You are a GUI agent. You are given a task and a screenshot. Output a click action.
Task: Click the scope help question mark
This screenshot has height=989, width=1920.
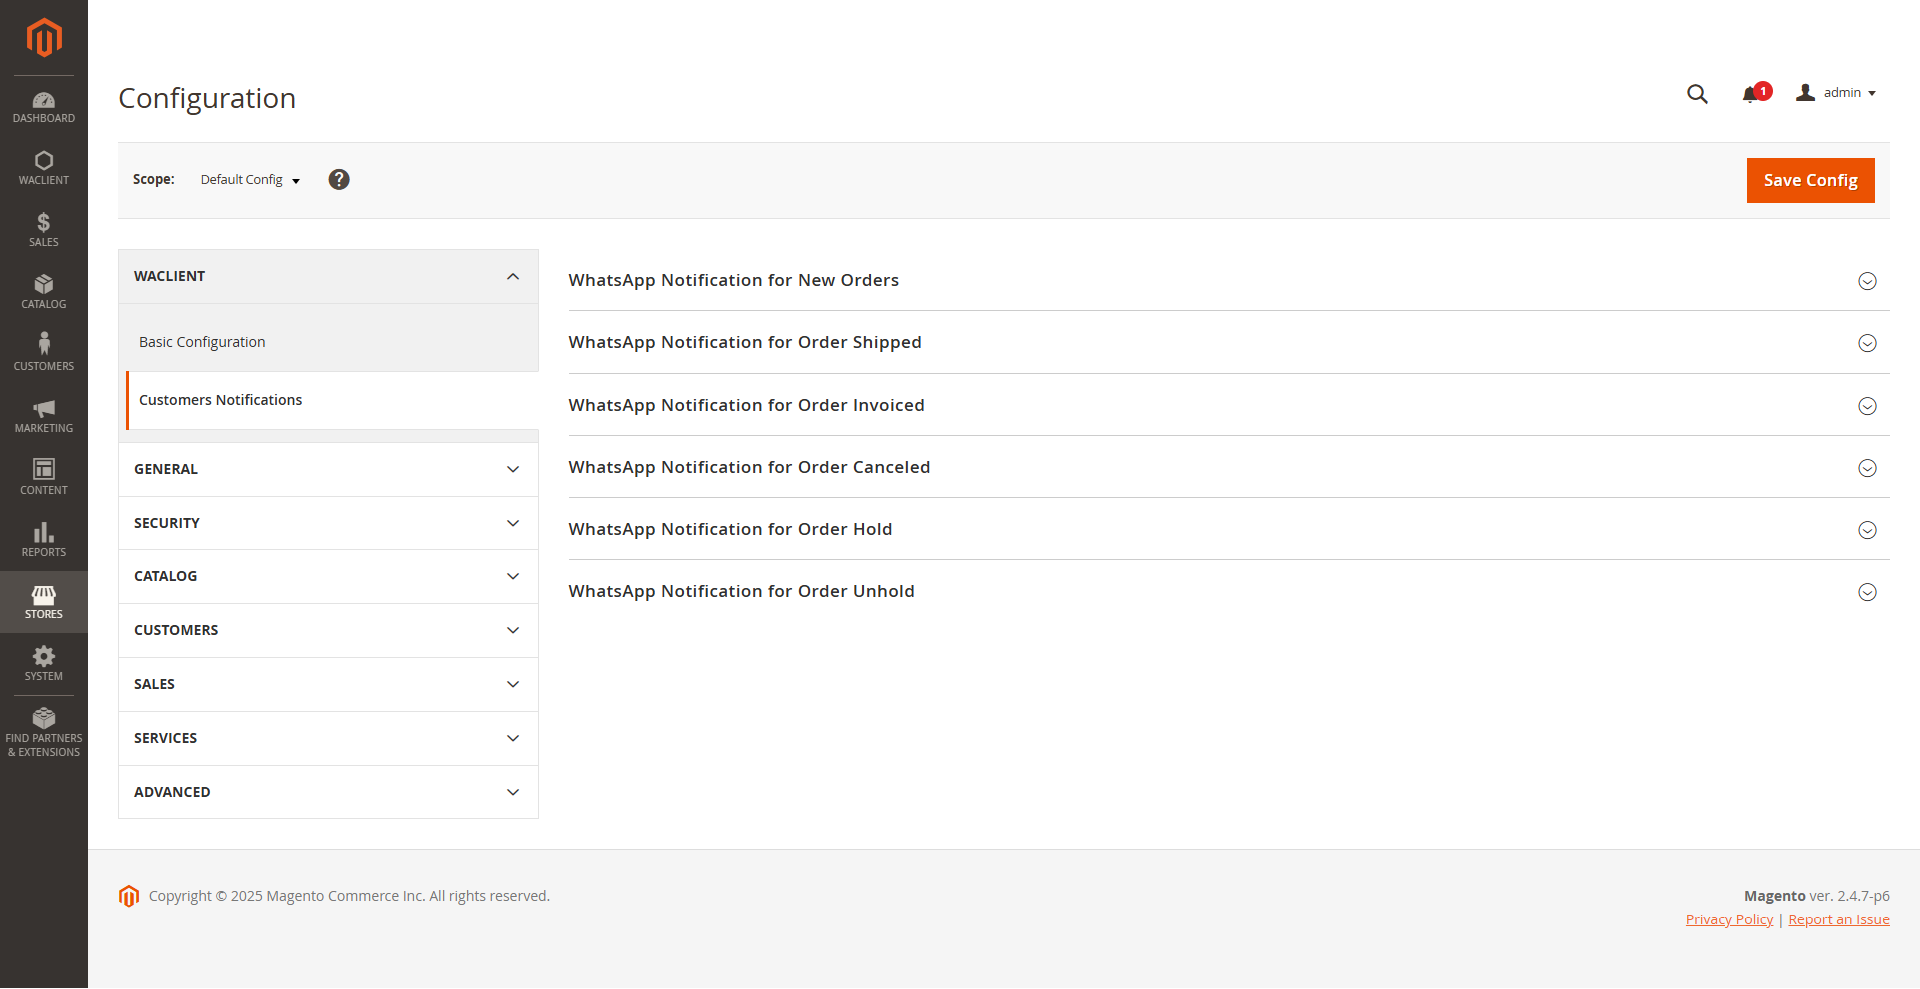pos(339,180)
